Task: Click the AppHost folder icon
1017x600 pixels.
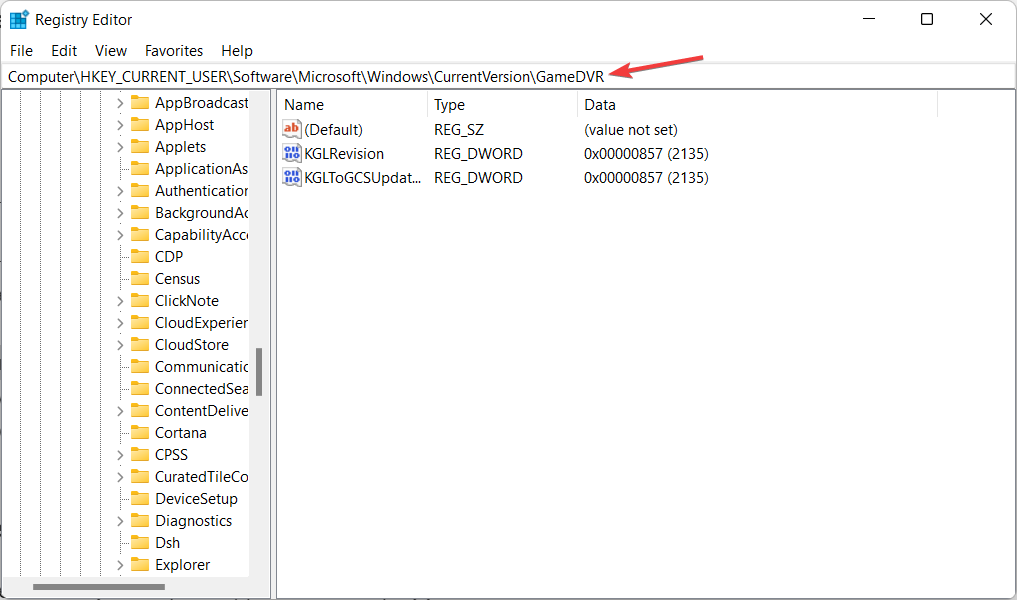Action: coord(139,125)
